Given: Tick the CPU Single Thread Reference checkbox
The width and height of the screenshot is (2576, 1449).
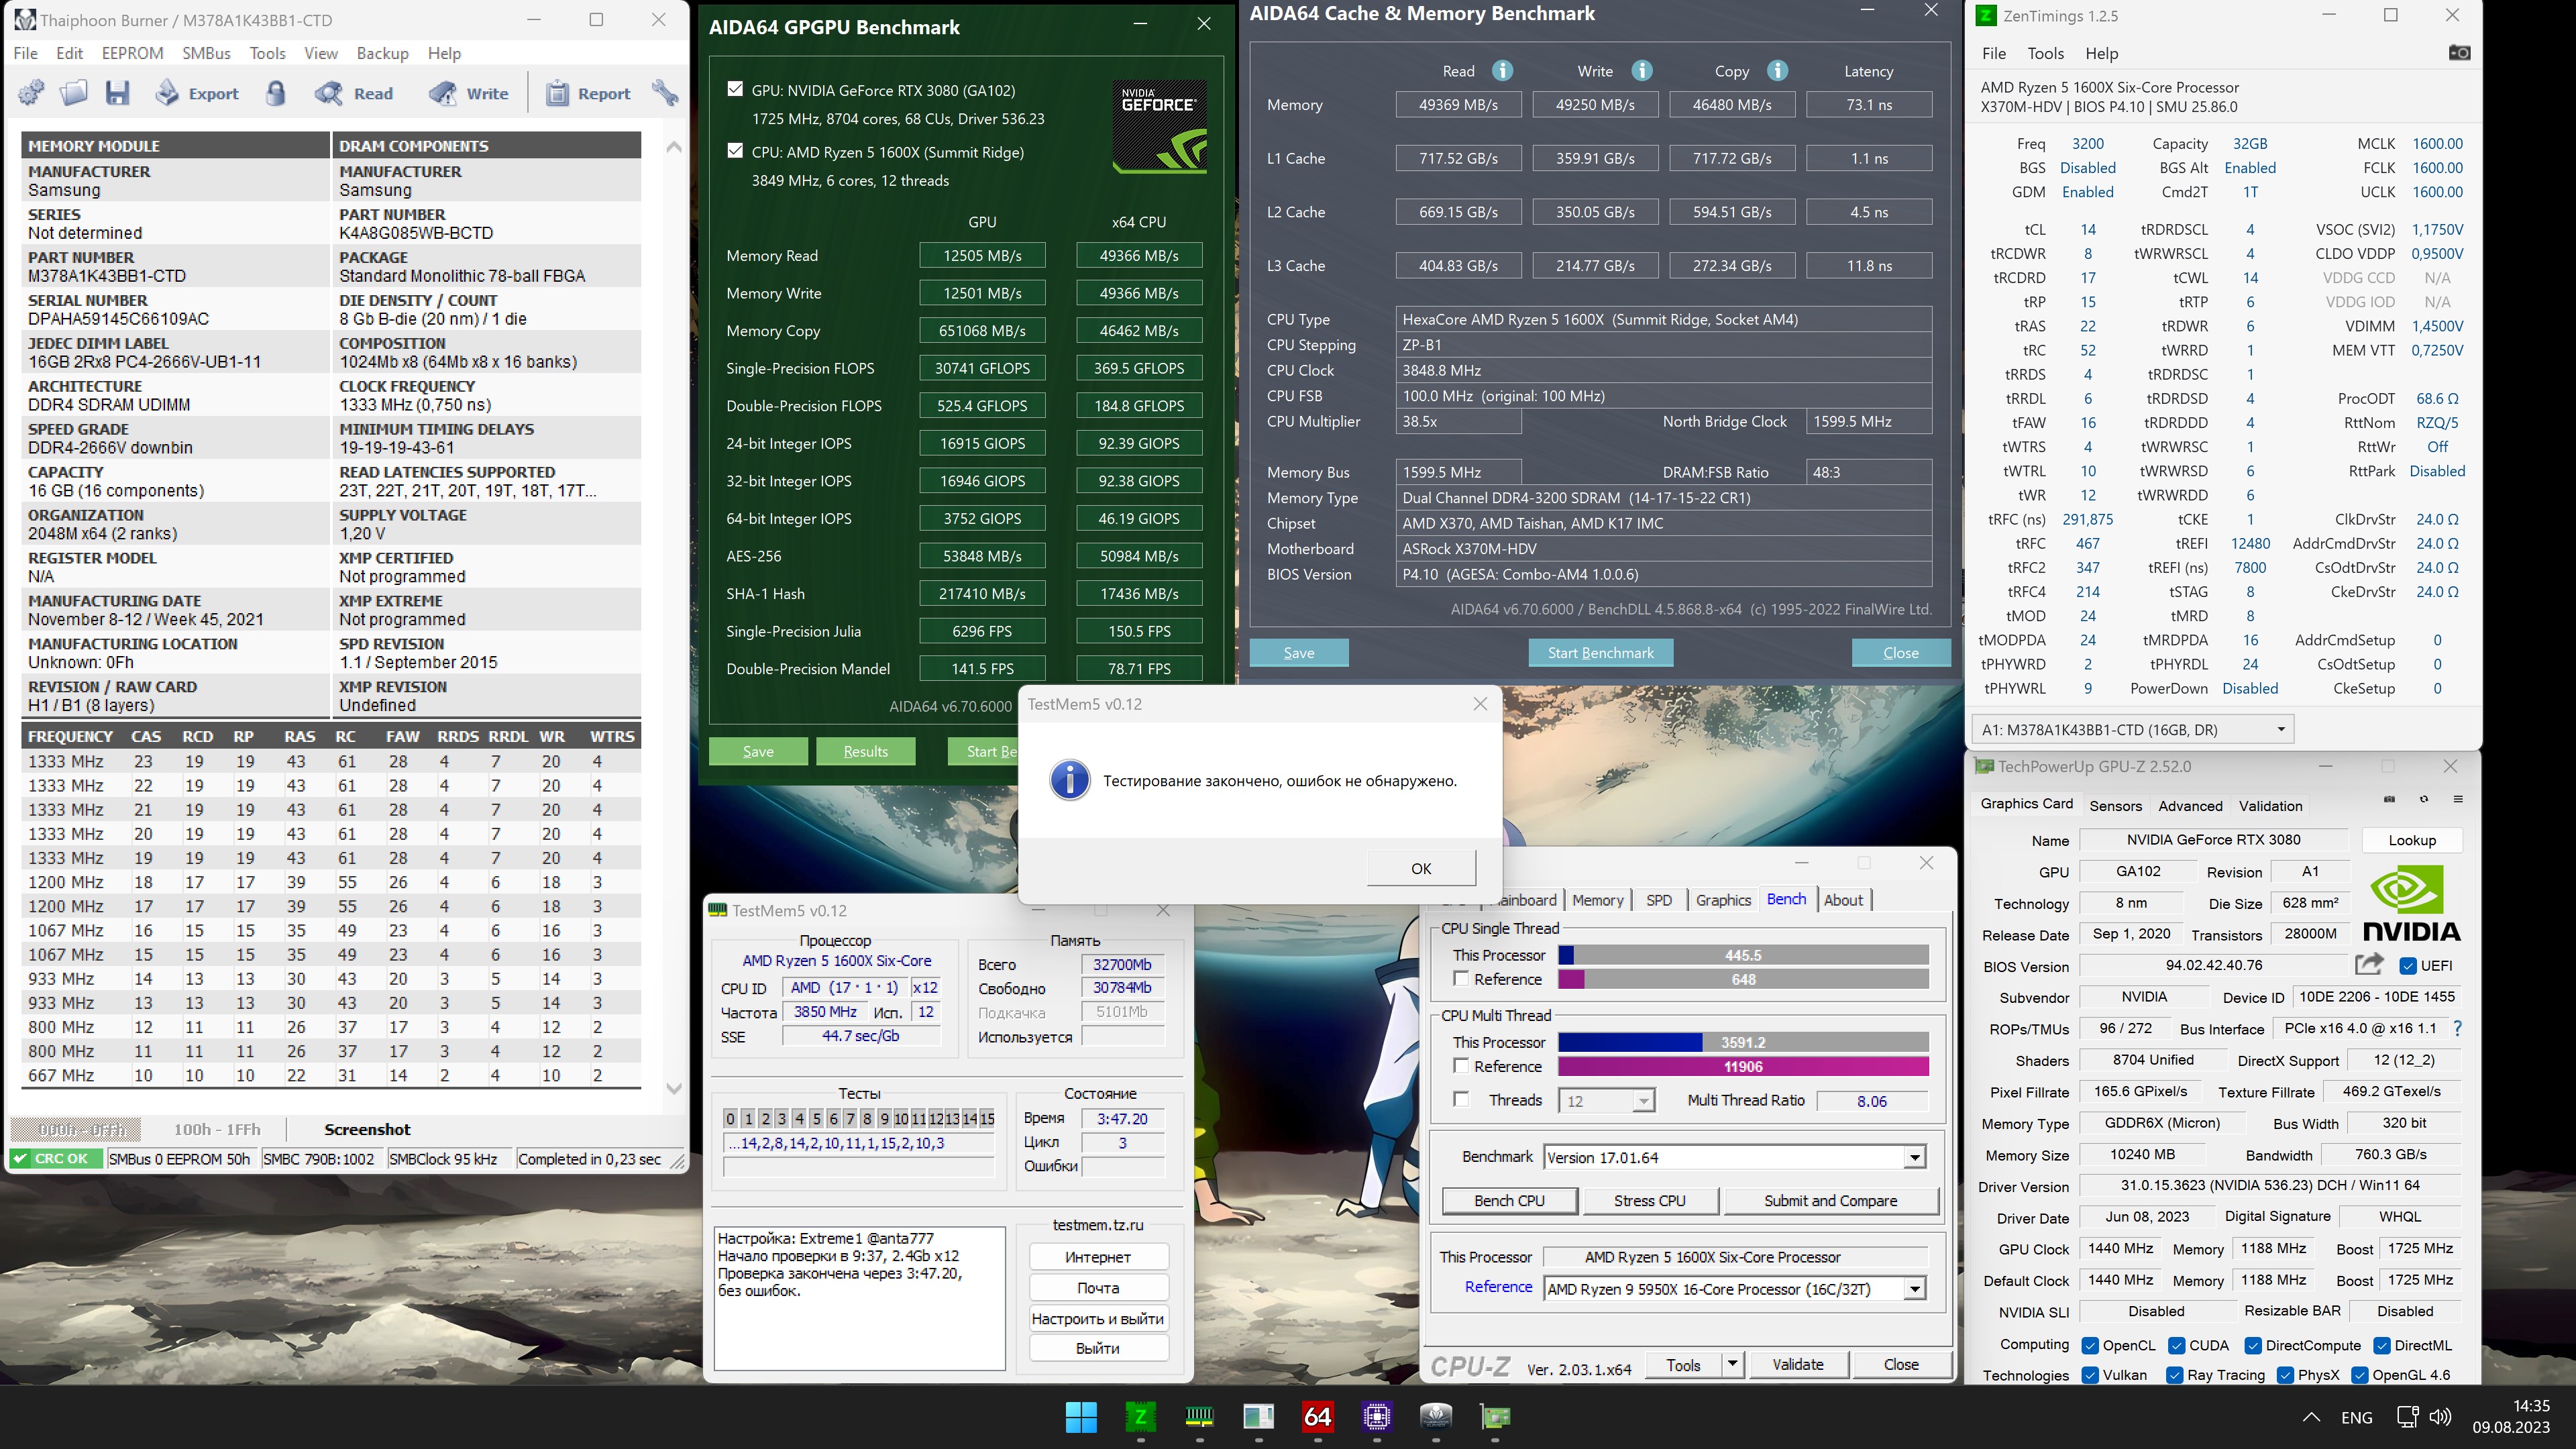Looking at the screenshot, I should click(1462, 979).
